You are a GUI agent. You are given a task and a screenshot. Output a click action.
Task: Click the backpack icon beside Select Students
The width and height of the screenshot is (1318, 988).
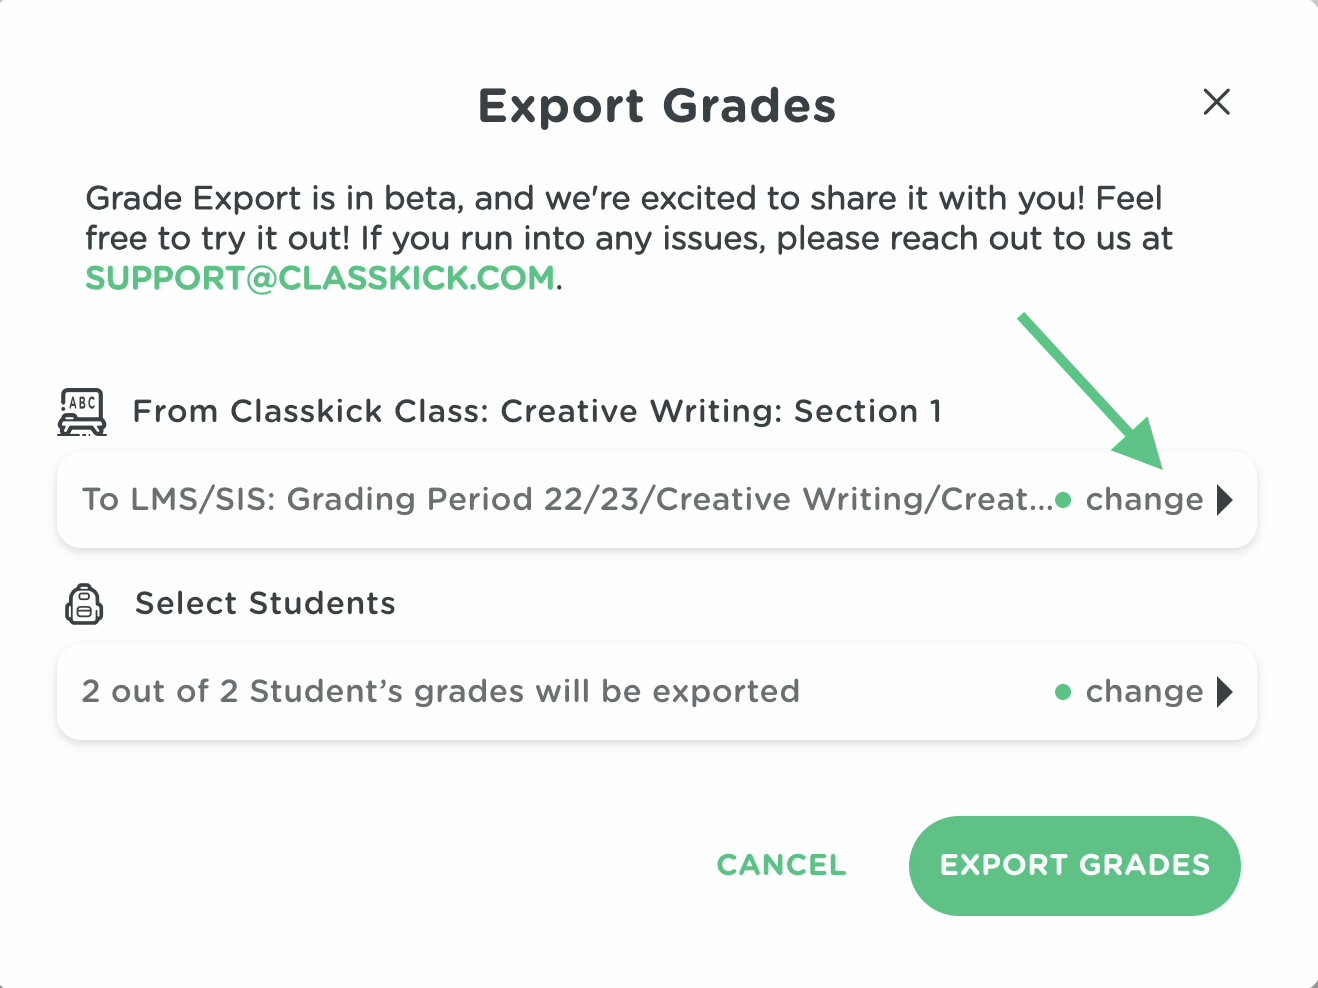coord(84,604)
